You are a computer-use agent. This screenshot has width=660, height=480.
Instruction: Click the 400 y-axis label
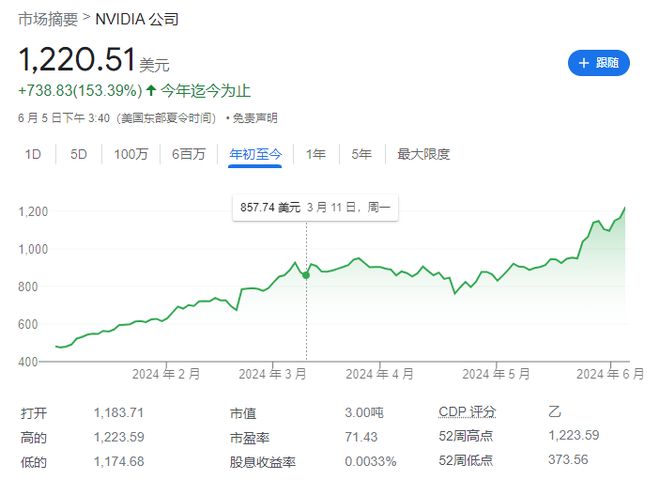28,362
